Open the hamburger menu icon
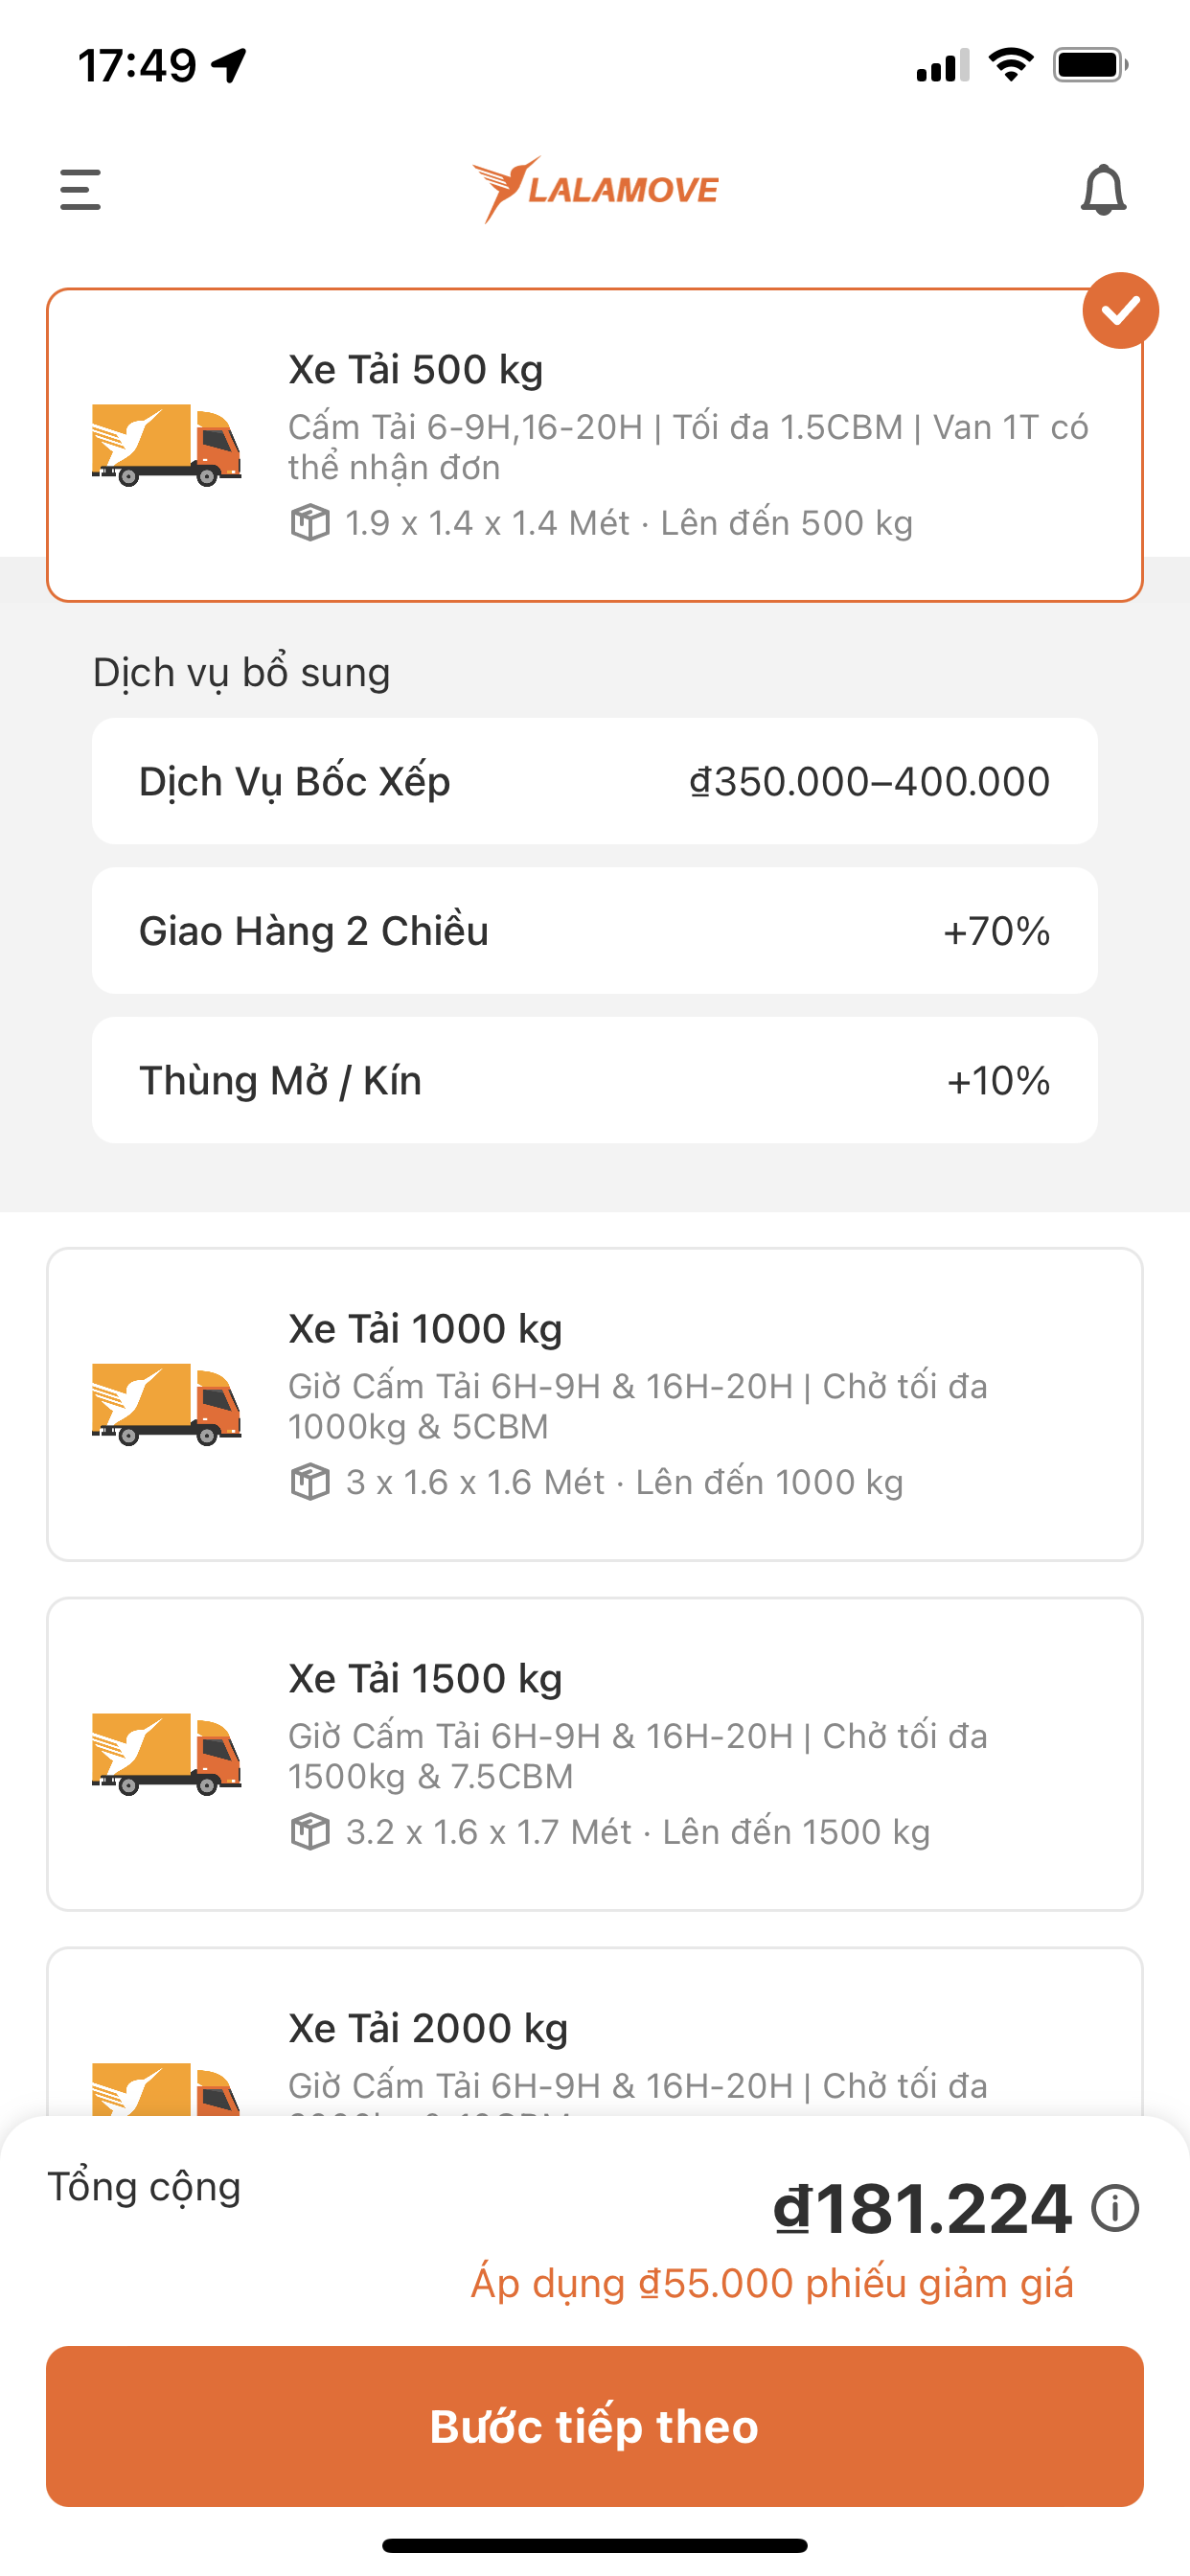The image size is (1190, 2576). pyautogui.click(x=80, y=190)
